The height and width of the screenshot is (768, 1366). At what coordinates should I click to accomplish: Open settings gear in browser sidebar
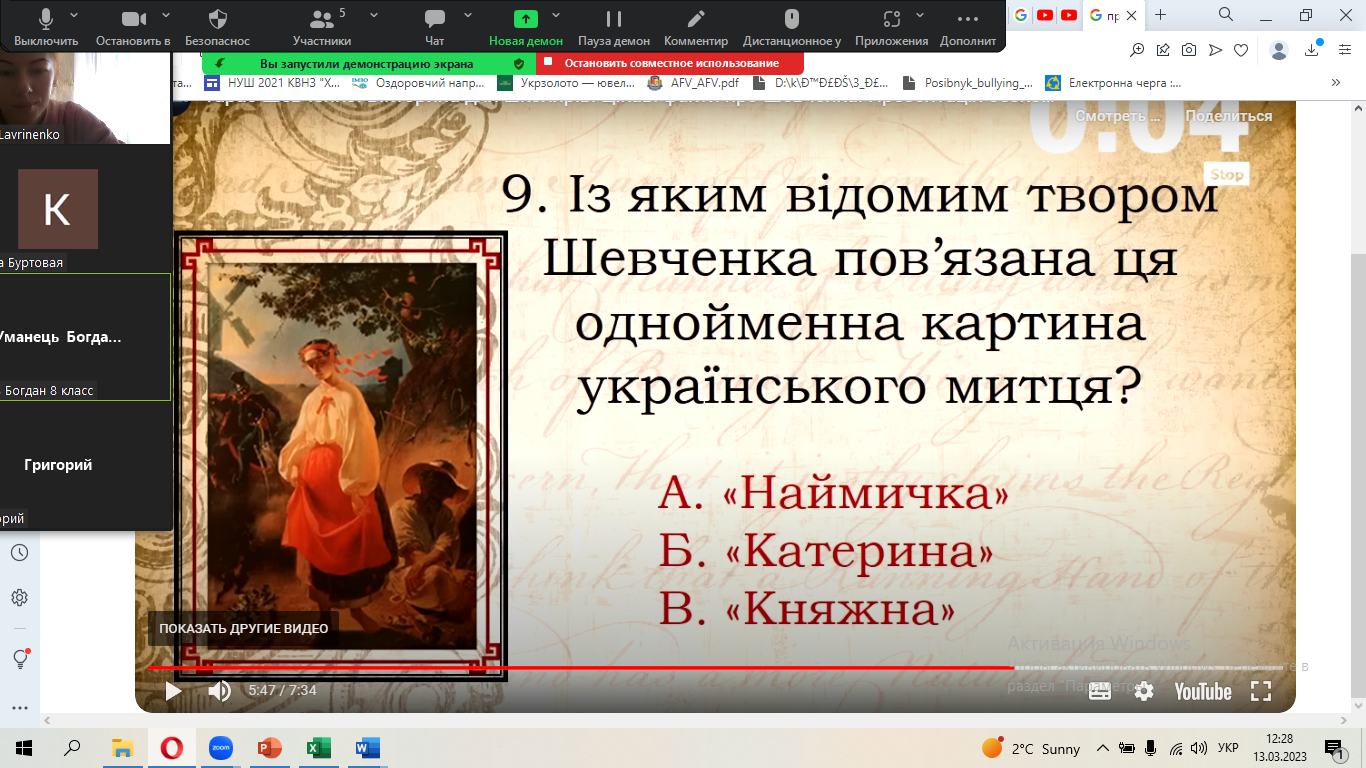(x=19, y=598)
